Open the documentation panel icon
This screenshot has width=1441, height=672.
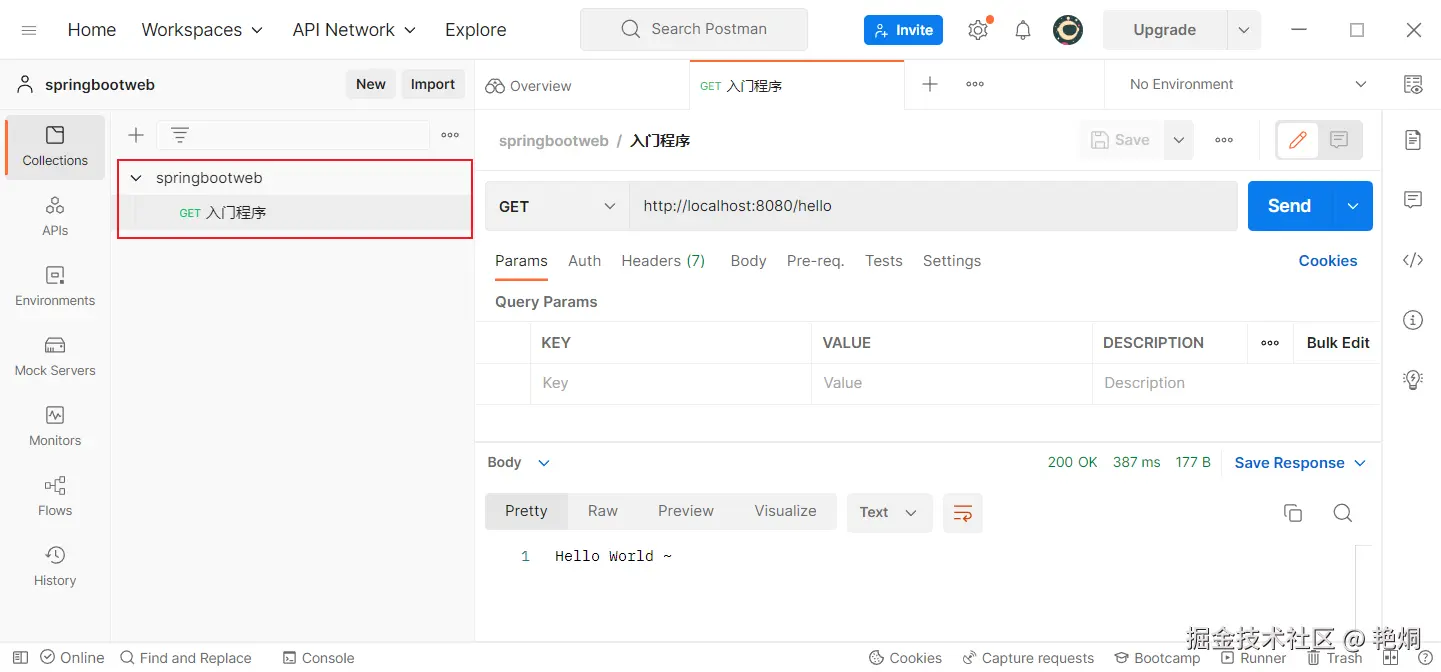click(x=1413, y=139)
